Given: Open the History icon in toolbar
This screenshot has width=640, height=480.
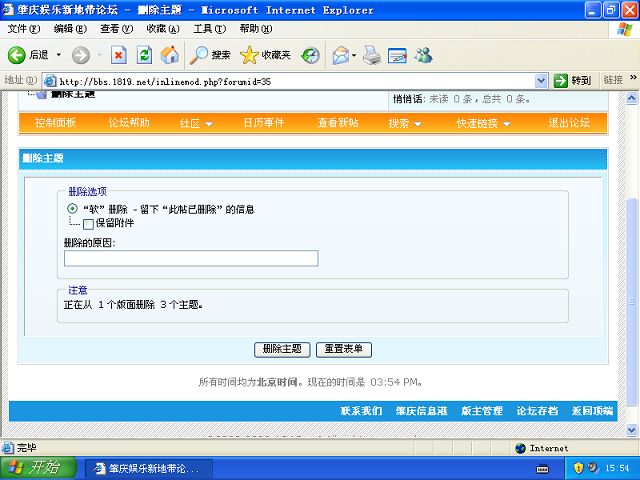Looking at the screenshot, I should [x=311, y=55].
